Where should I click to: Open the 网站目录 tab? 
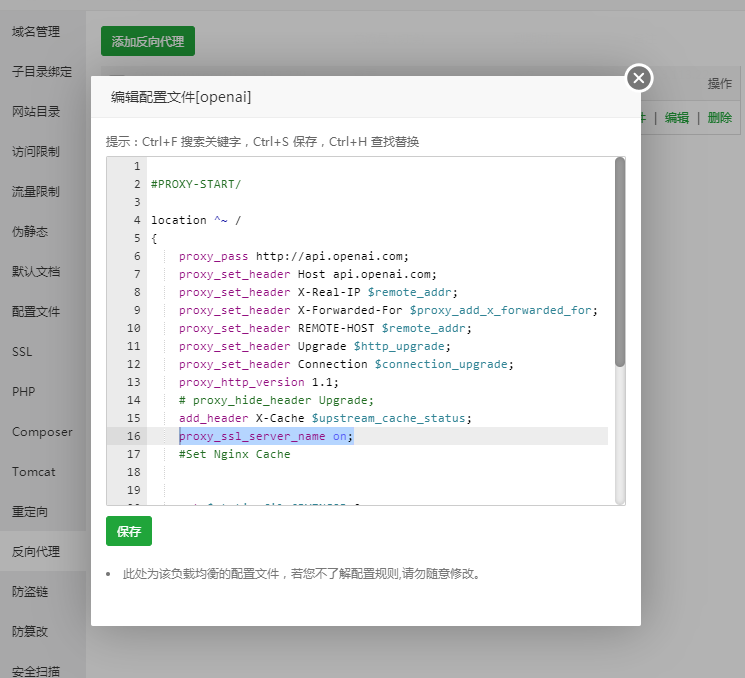click(x=36, y=112)
